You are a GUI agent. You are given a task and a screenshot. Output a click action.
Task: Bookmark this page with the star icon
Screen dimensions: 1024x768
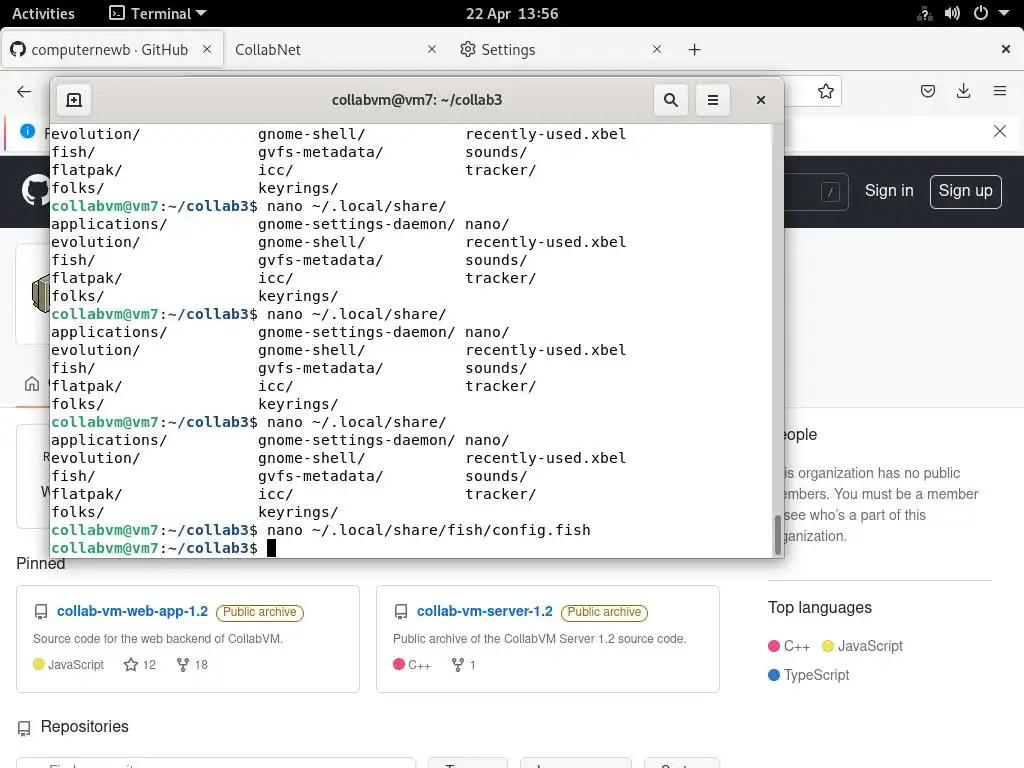(x=825, y=91)
